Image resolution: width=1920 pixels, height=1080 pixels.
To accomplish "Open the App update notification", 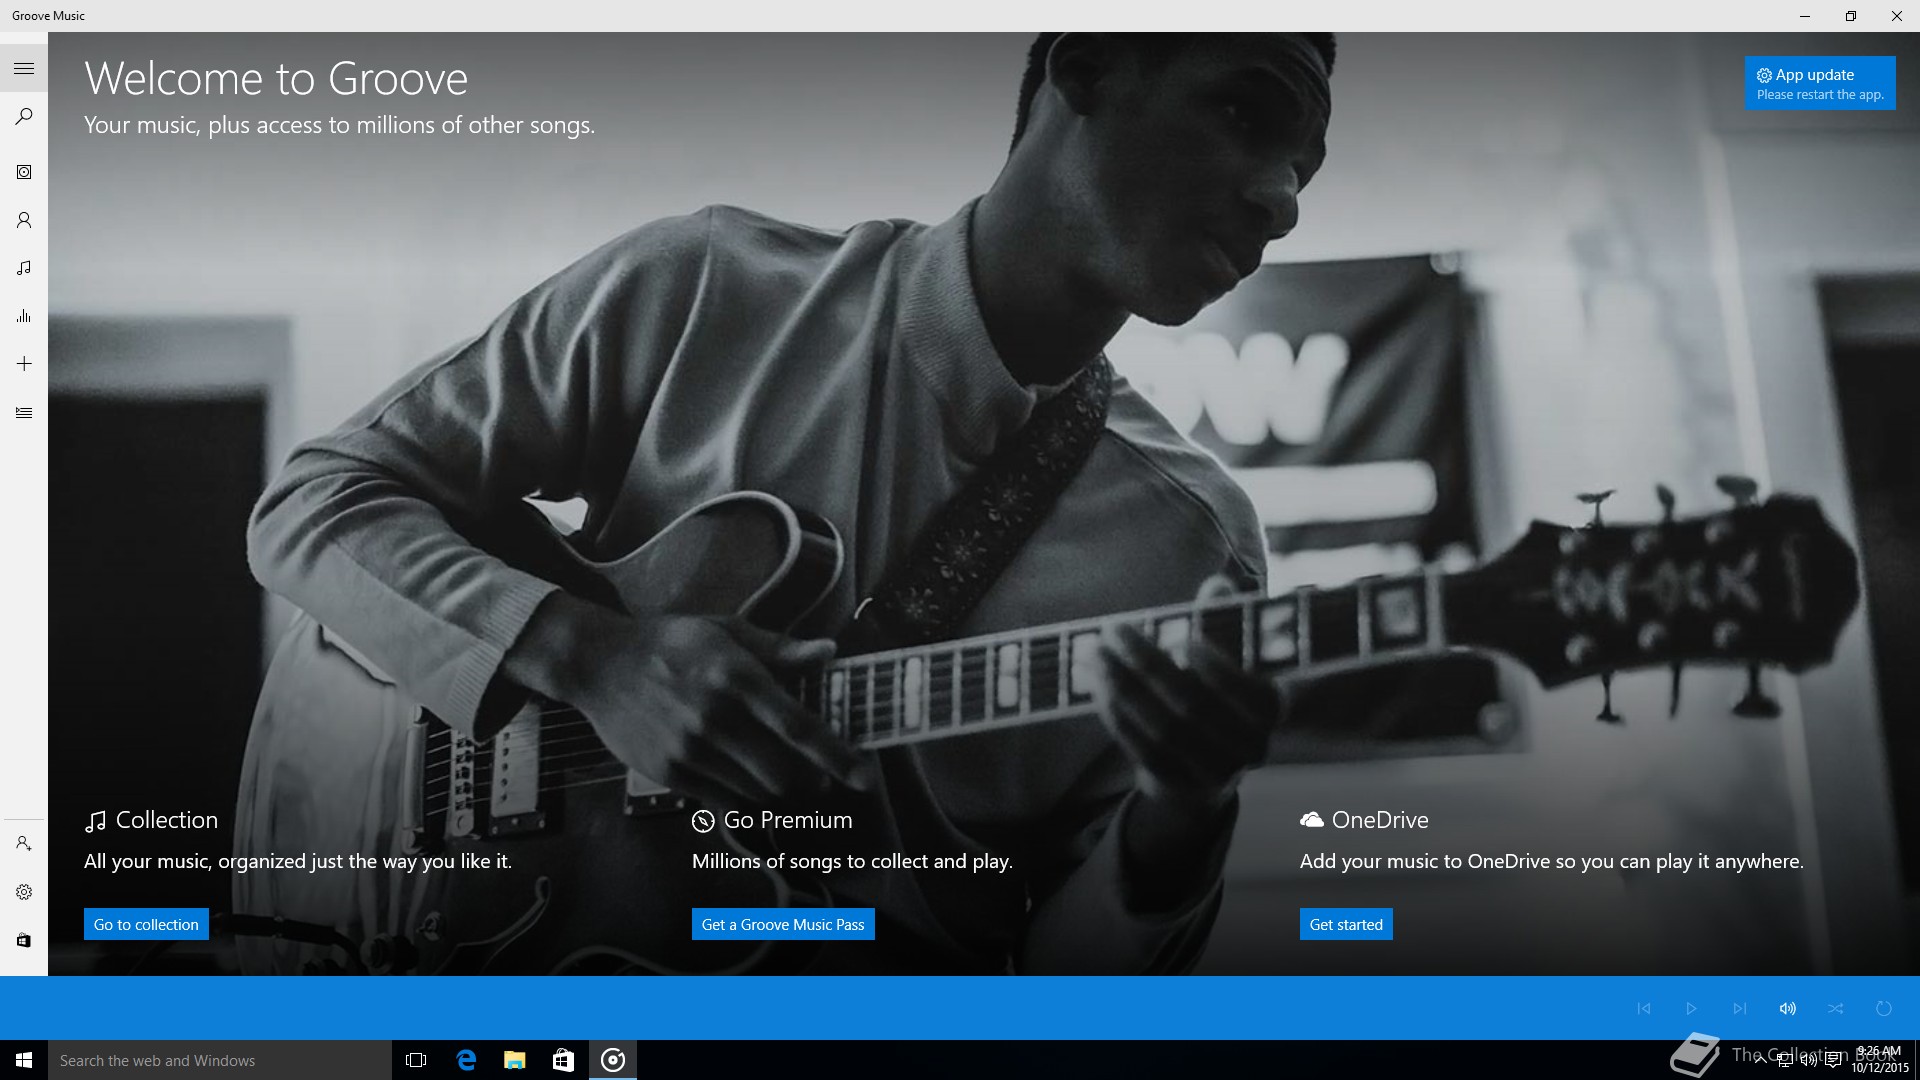I will pos(1820,83).
